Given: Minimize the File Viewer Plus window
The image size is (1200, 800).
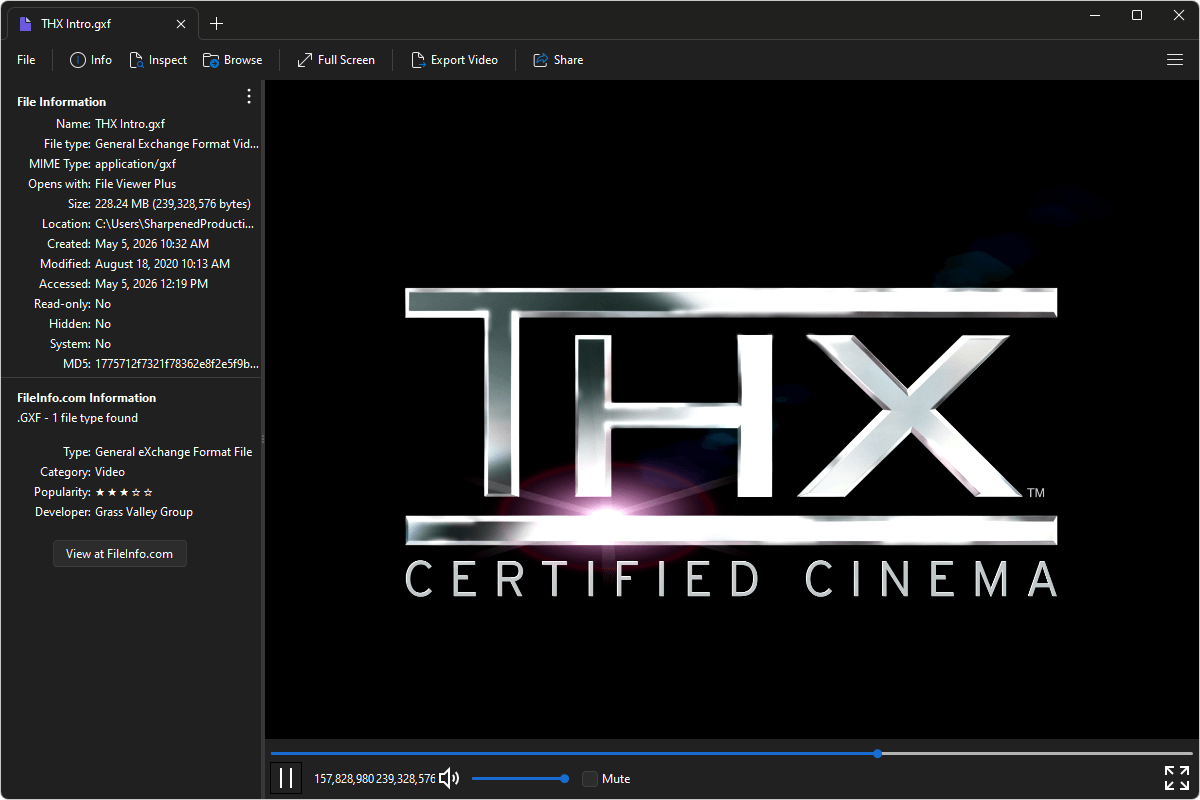Looking at the screenshot, I should coord(1097,15).
